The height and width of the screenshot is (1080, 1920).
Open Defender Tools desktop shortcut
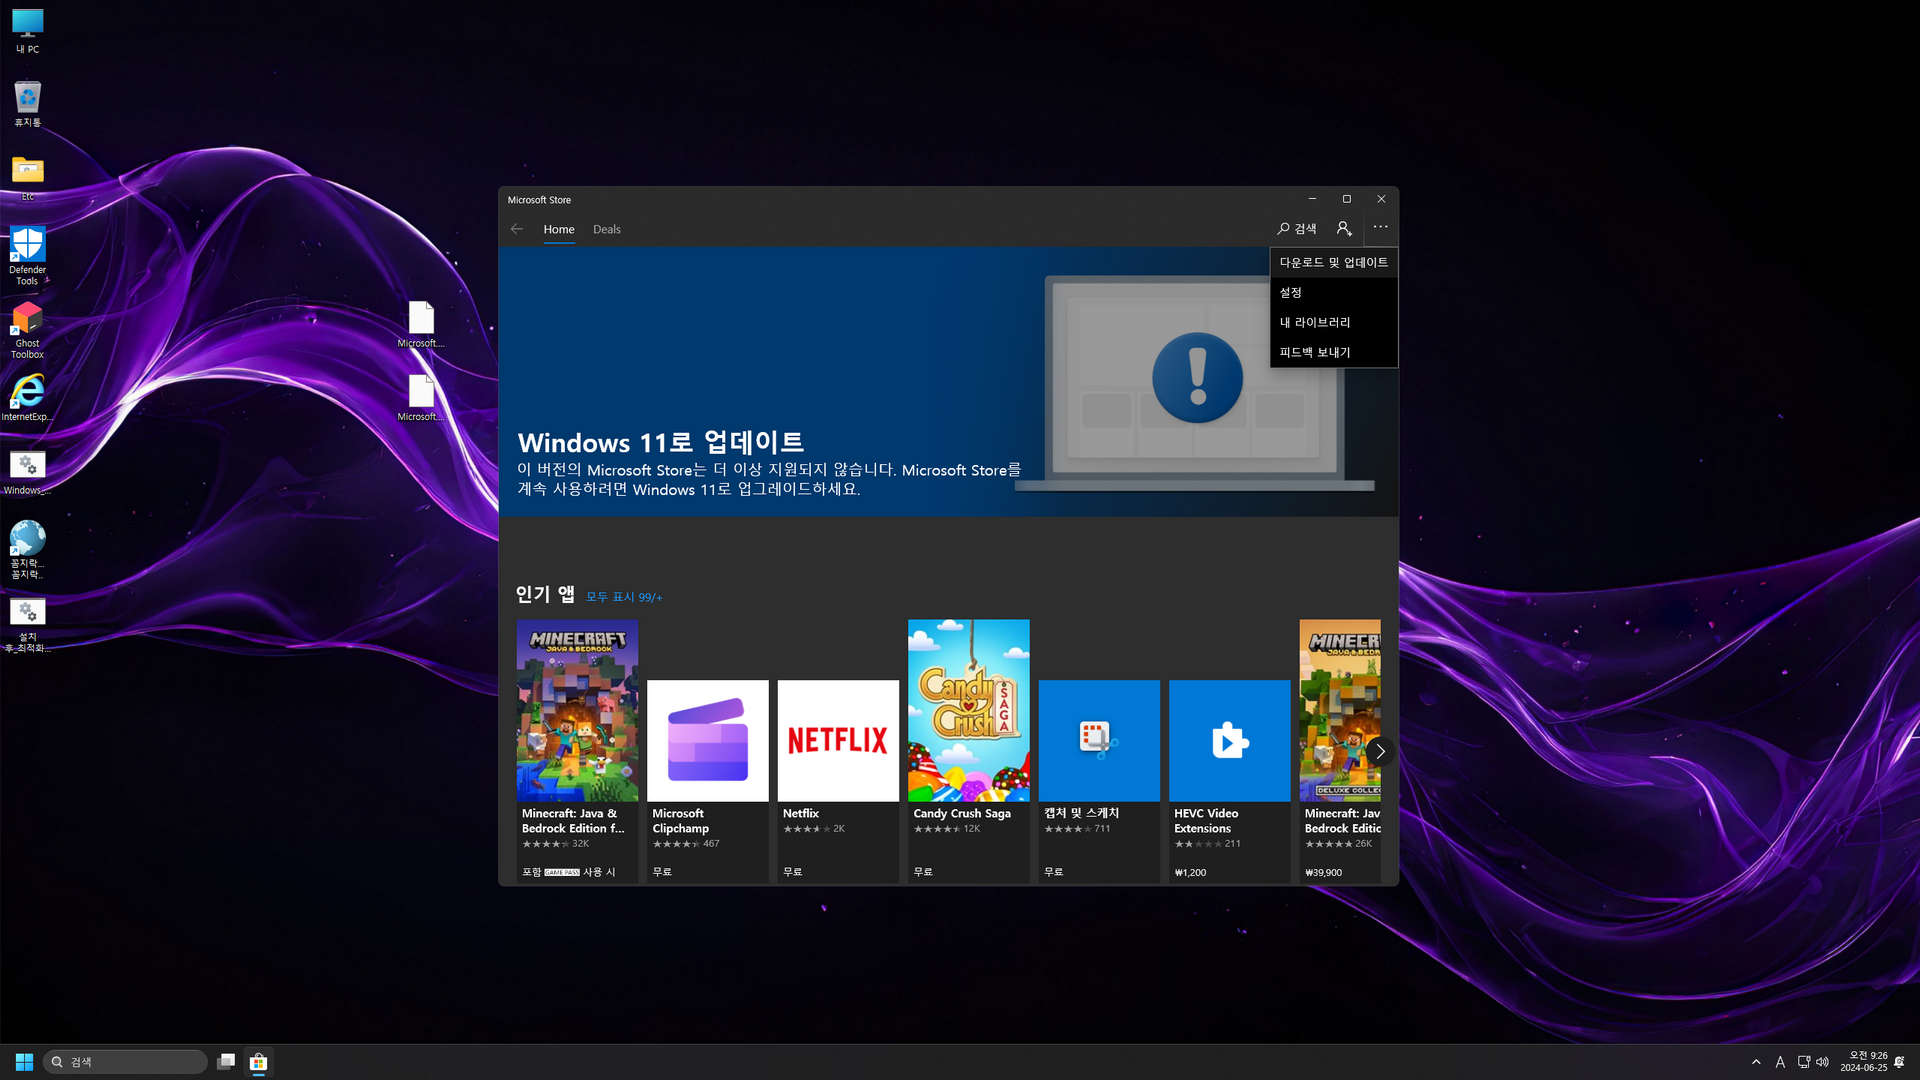(x=27, y=246)
